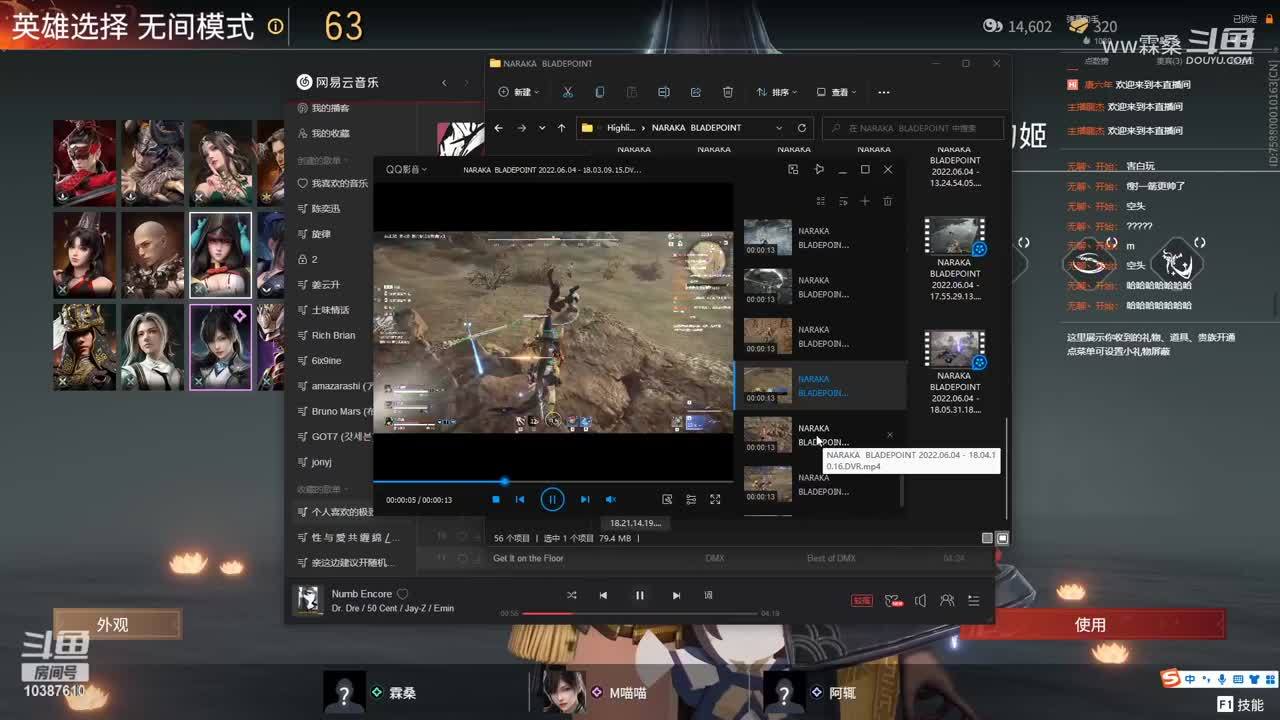Click the sound quality badge in NetEase music
Viewport: 1280px width, 720px height.
coord(862,601)
